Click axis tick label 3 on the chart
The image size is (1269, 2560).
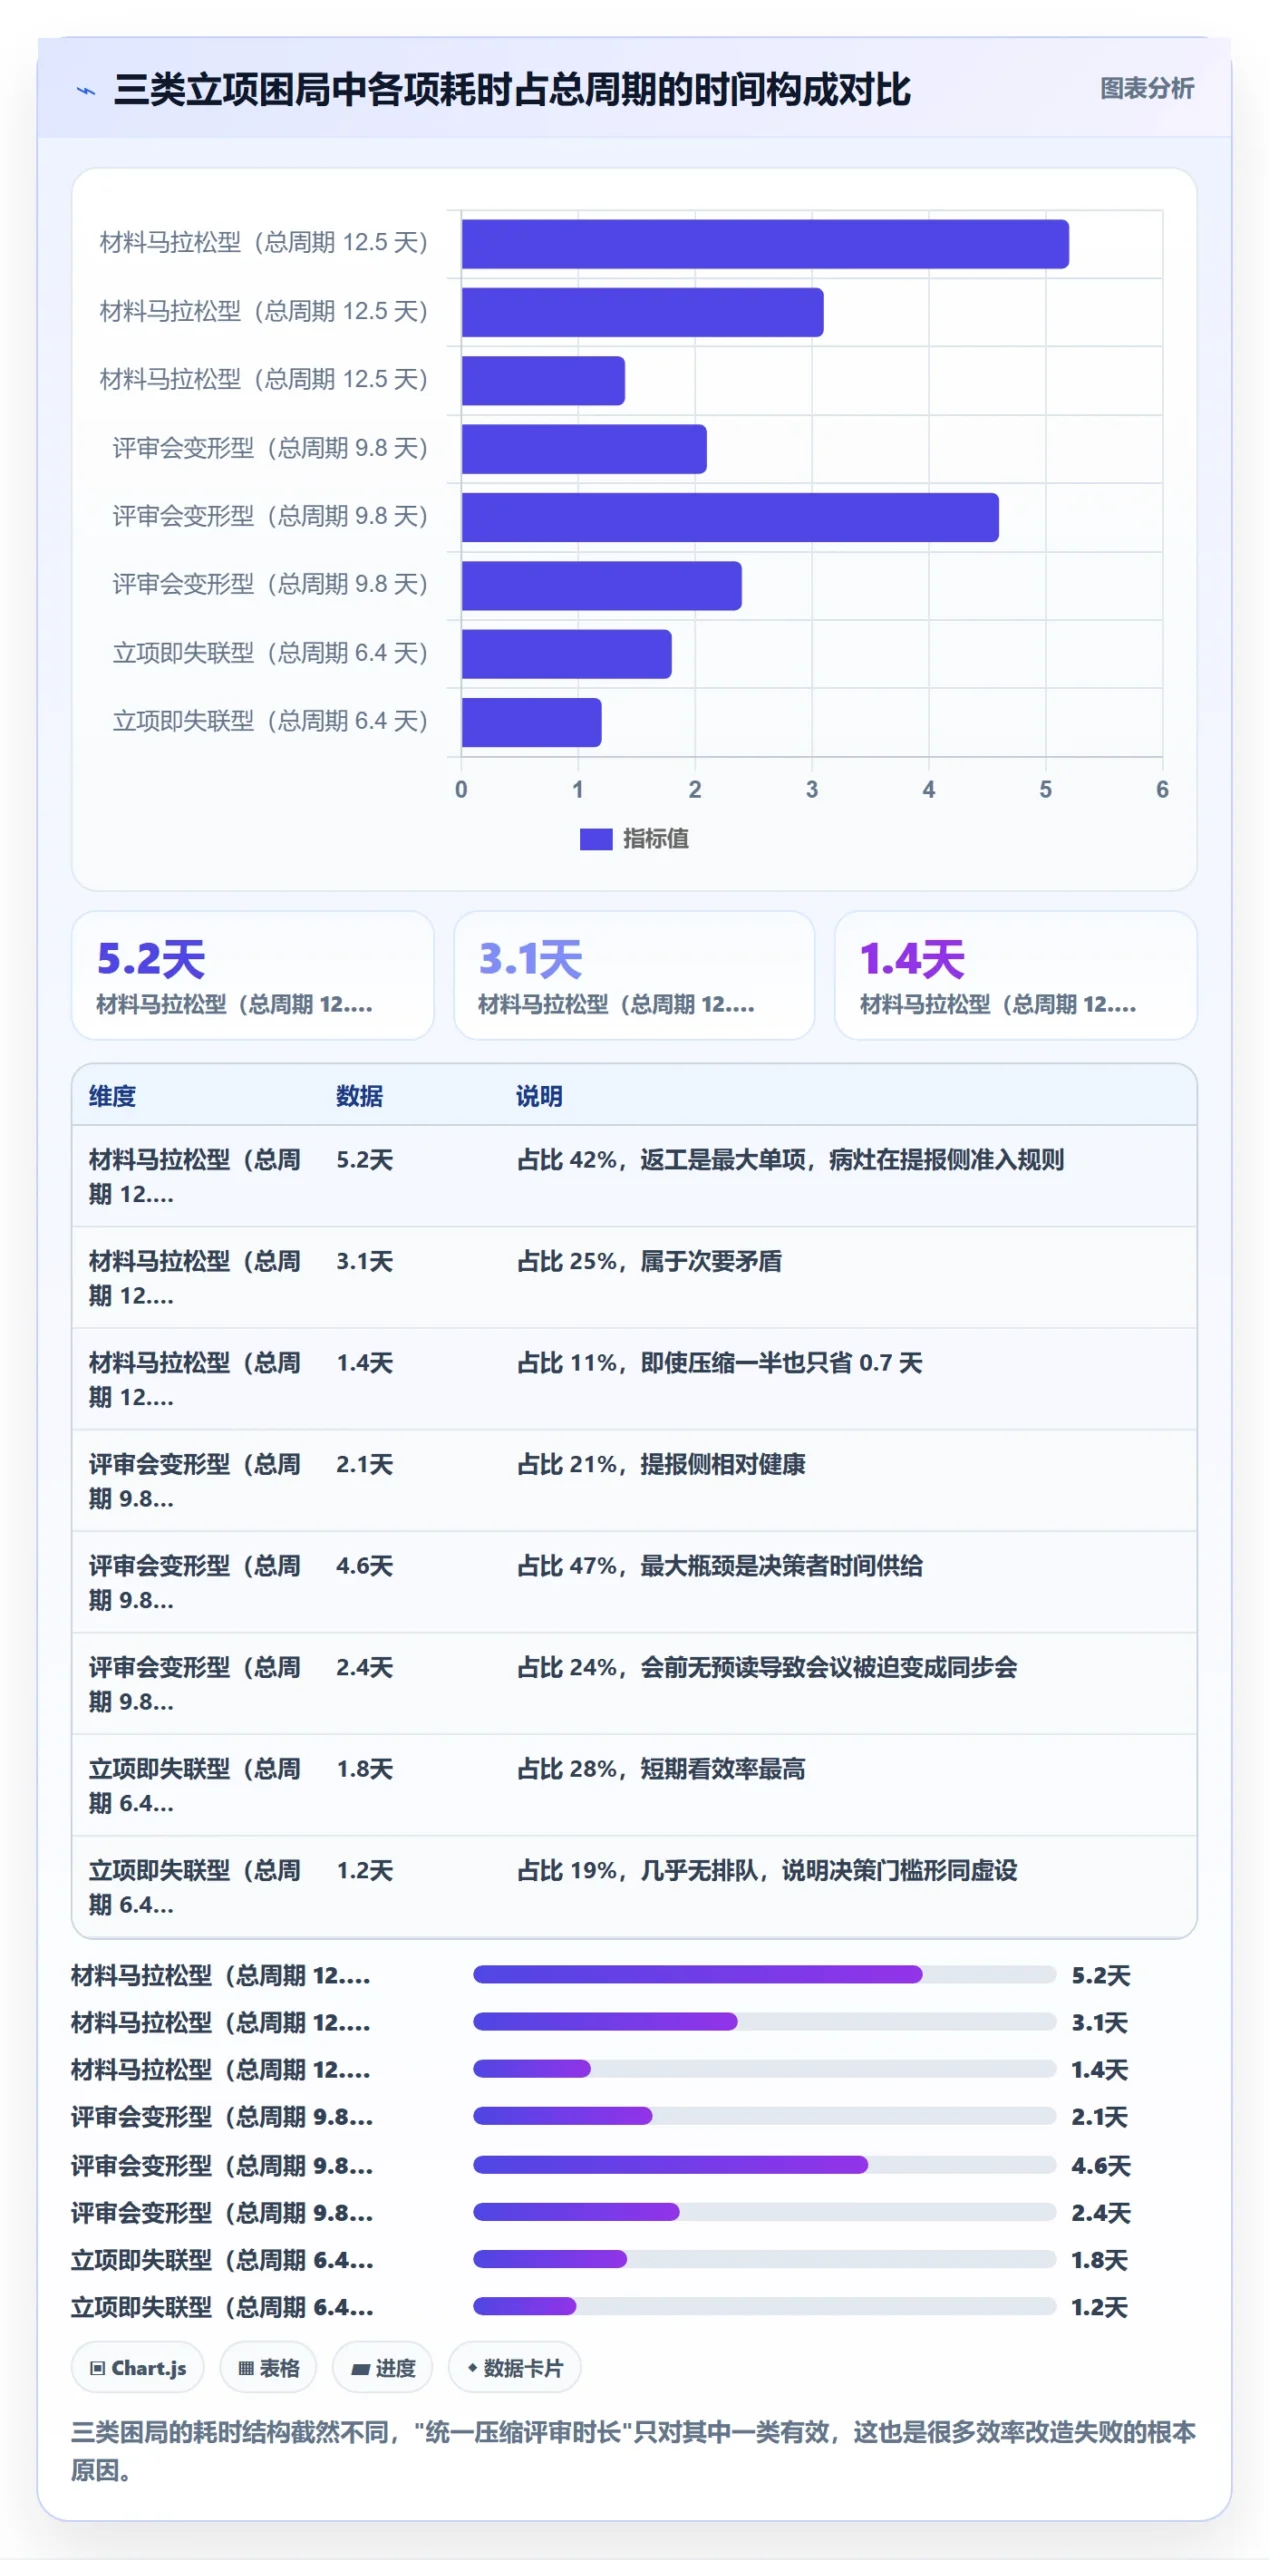[x=811, y=789]
